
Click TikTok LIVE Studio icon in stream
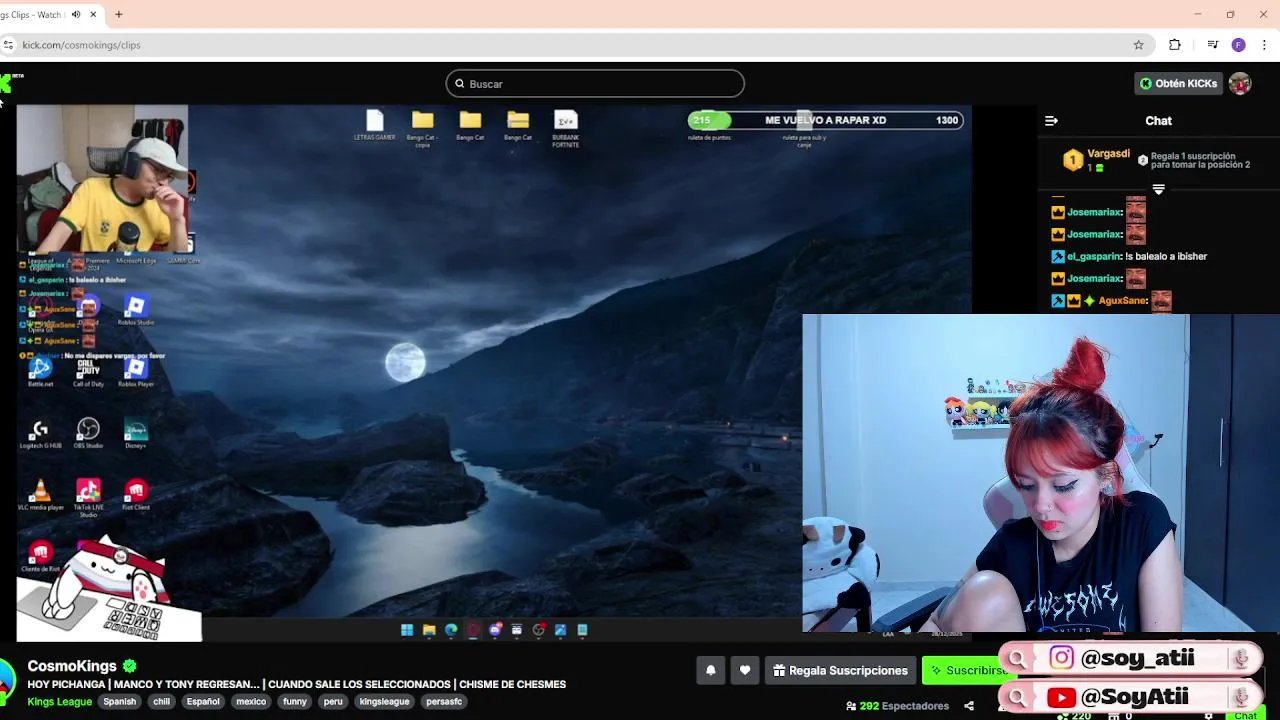pyautogui.click(x=88, y=497)
